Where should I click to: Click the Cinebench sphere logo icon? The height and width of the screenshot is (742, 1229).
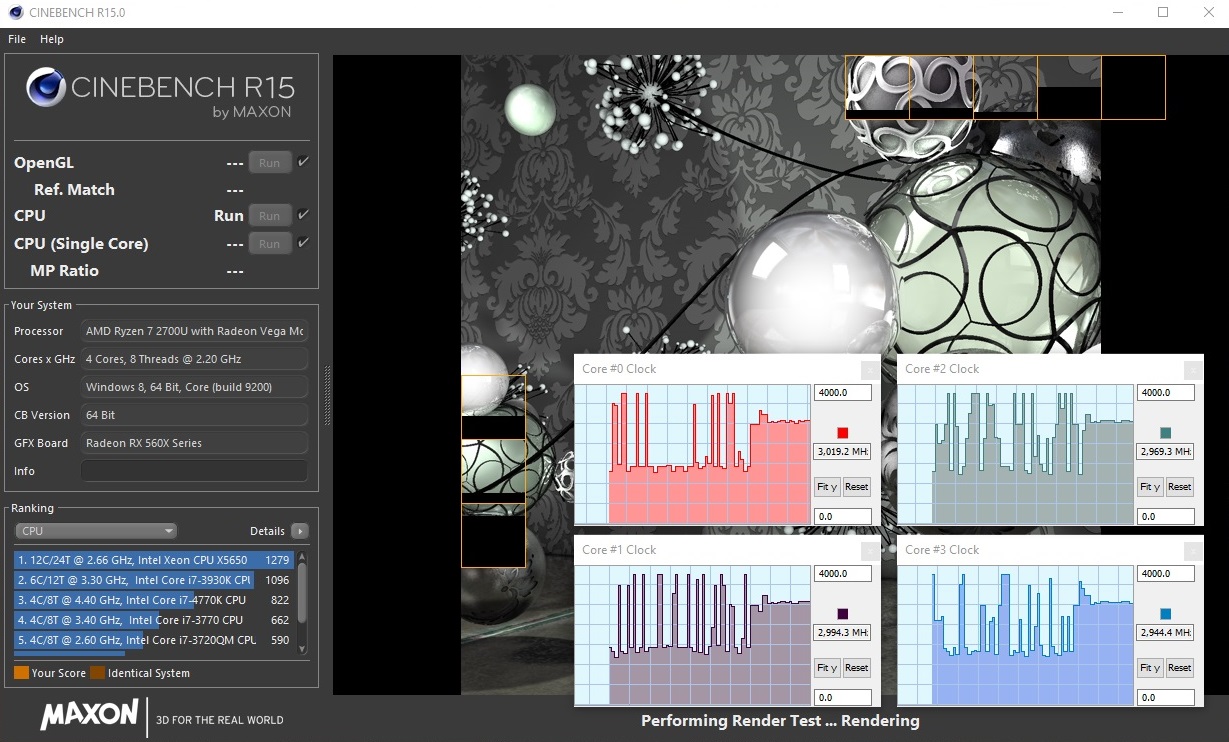point(46,88)
